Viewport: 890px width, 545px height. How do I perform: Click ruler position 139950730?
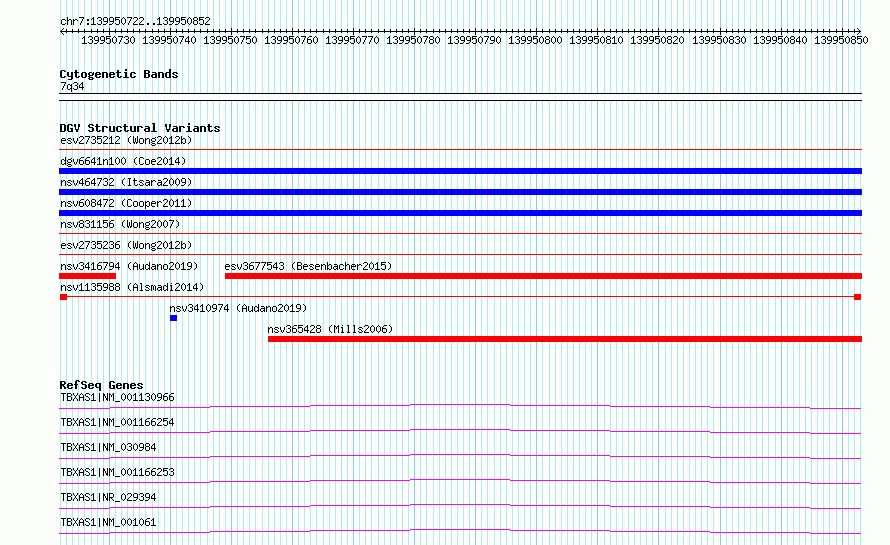[108, 40]
